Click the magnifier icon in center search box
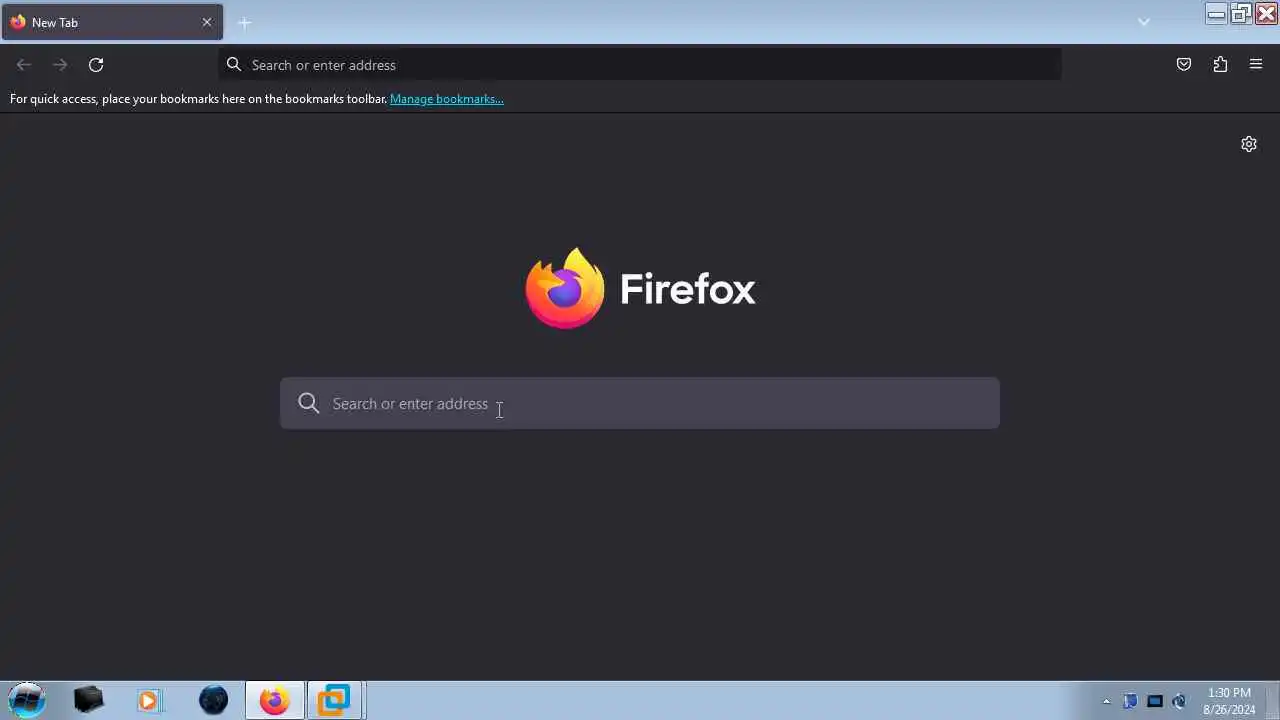 point(309,403)
